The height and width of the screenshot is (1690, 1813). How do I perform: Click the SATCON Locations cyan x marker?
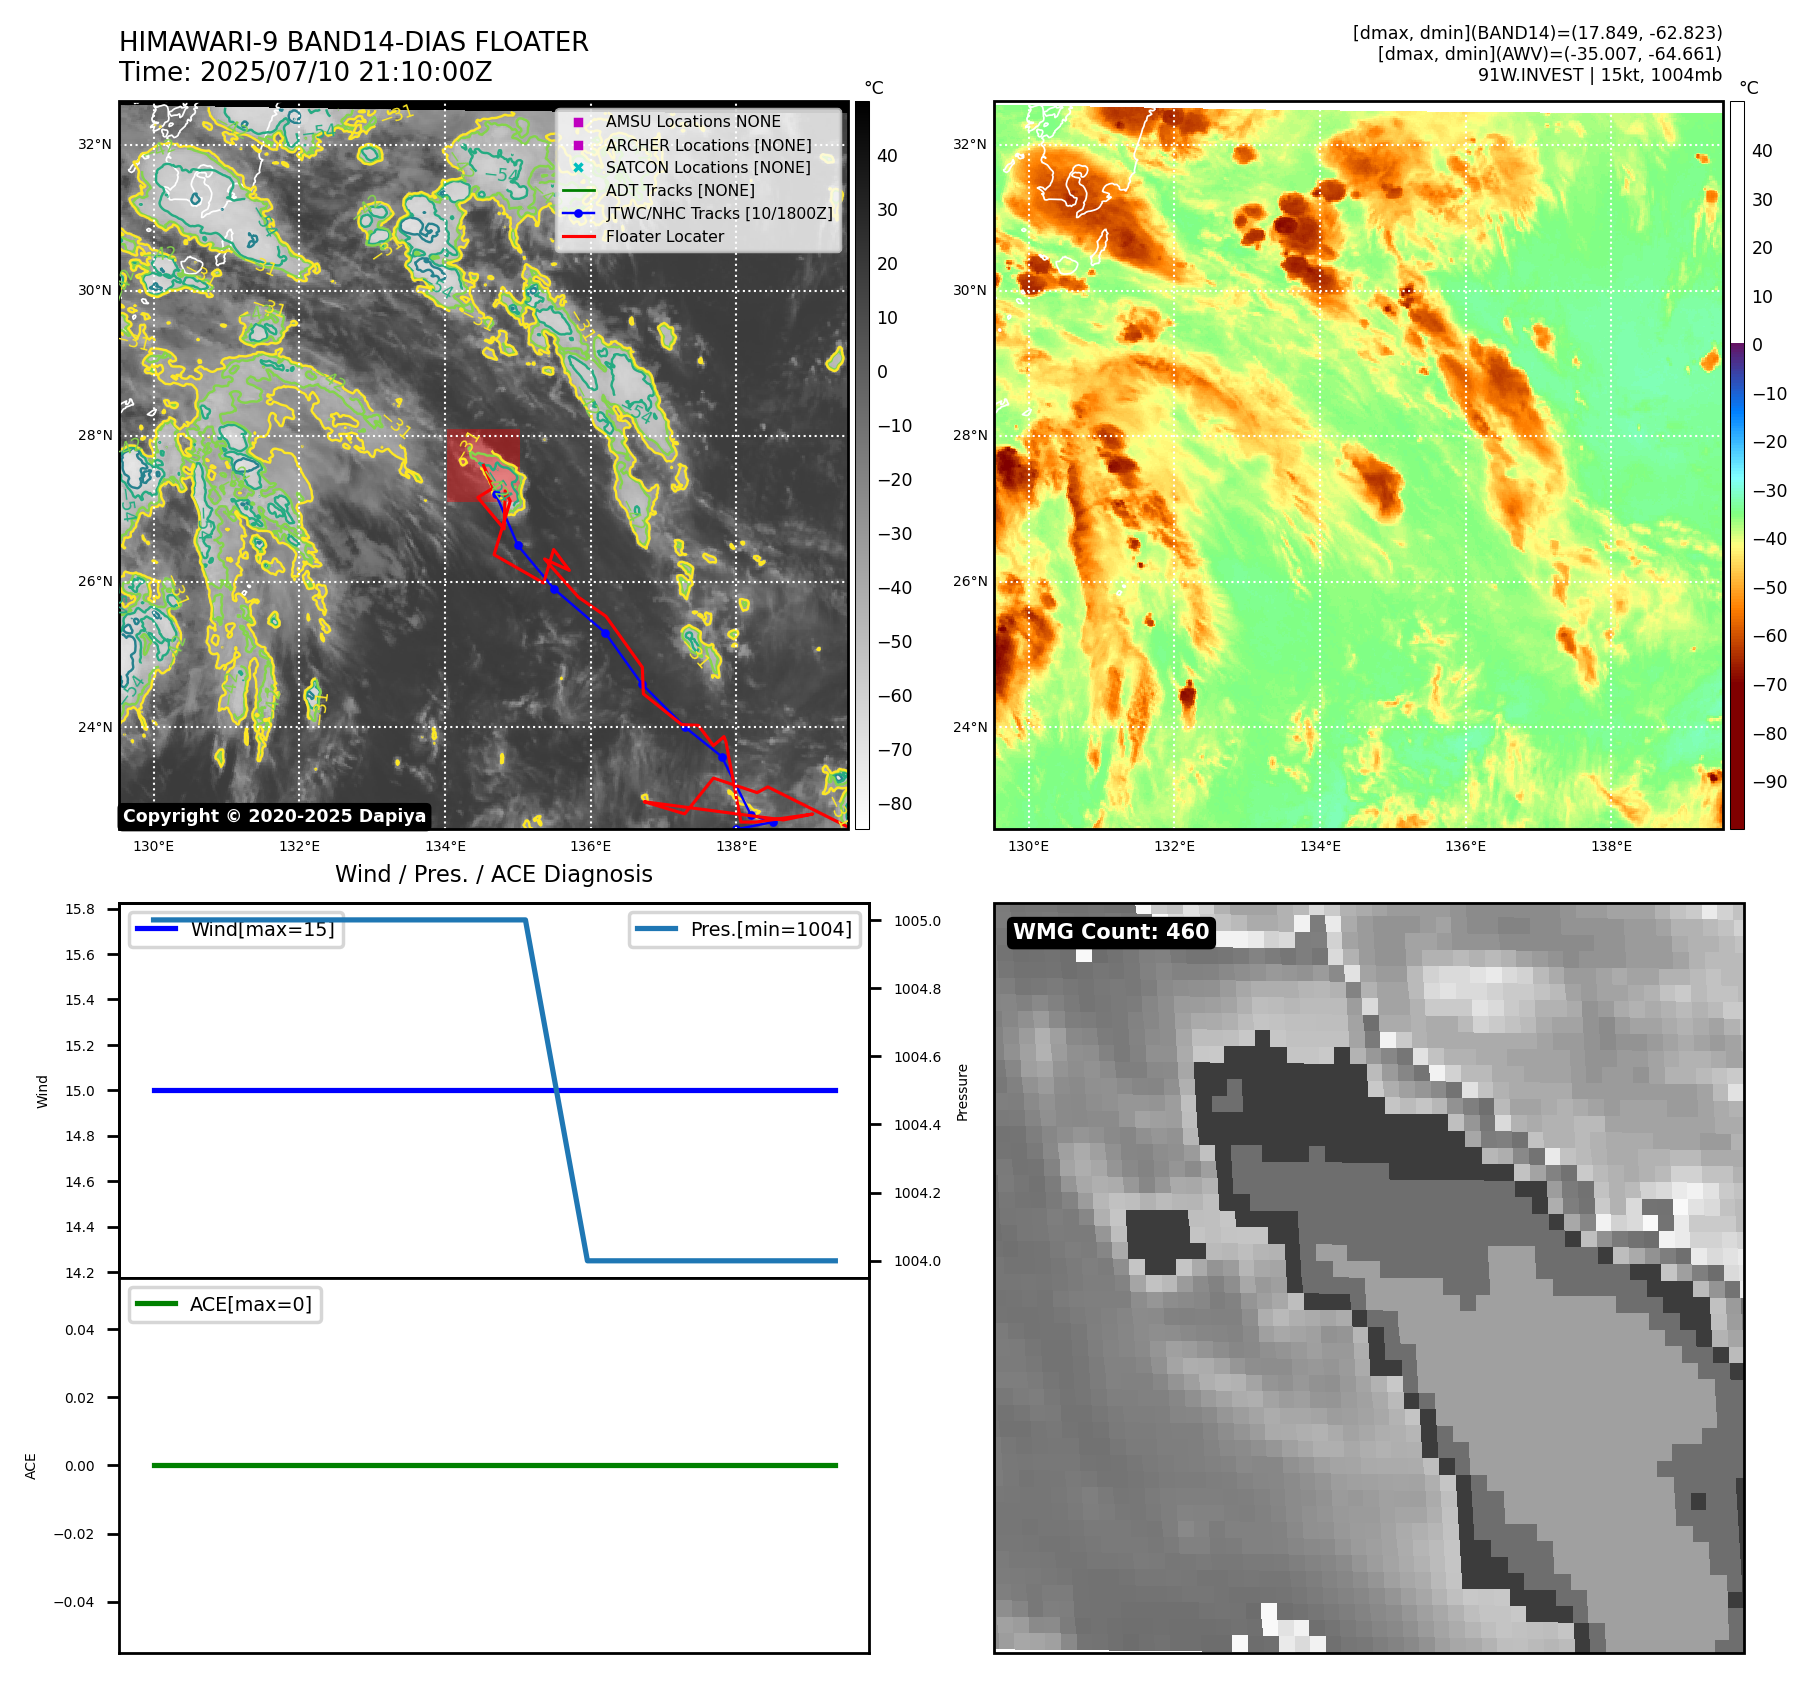coord(578,168)
